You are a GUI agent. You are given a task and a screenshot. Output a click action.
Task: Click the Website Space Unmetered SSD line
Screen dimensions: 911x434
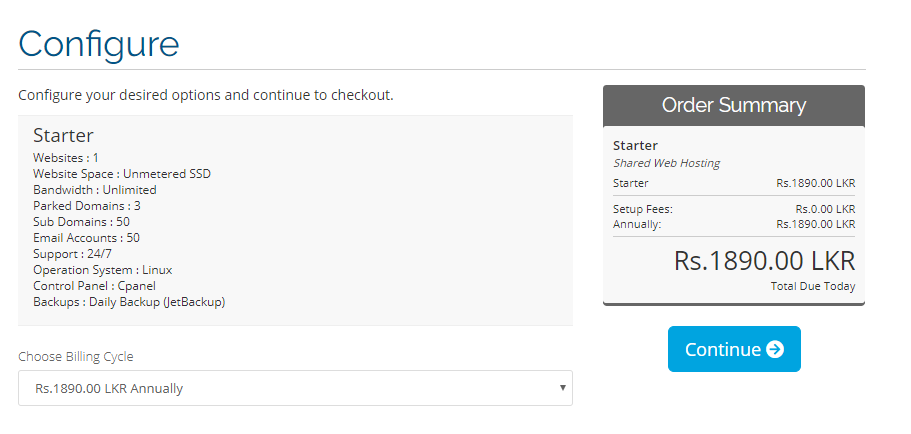point(121,174)
